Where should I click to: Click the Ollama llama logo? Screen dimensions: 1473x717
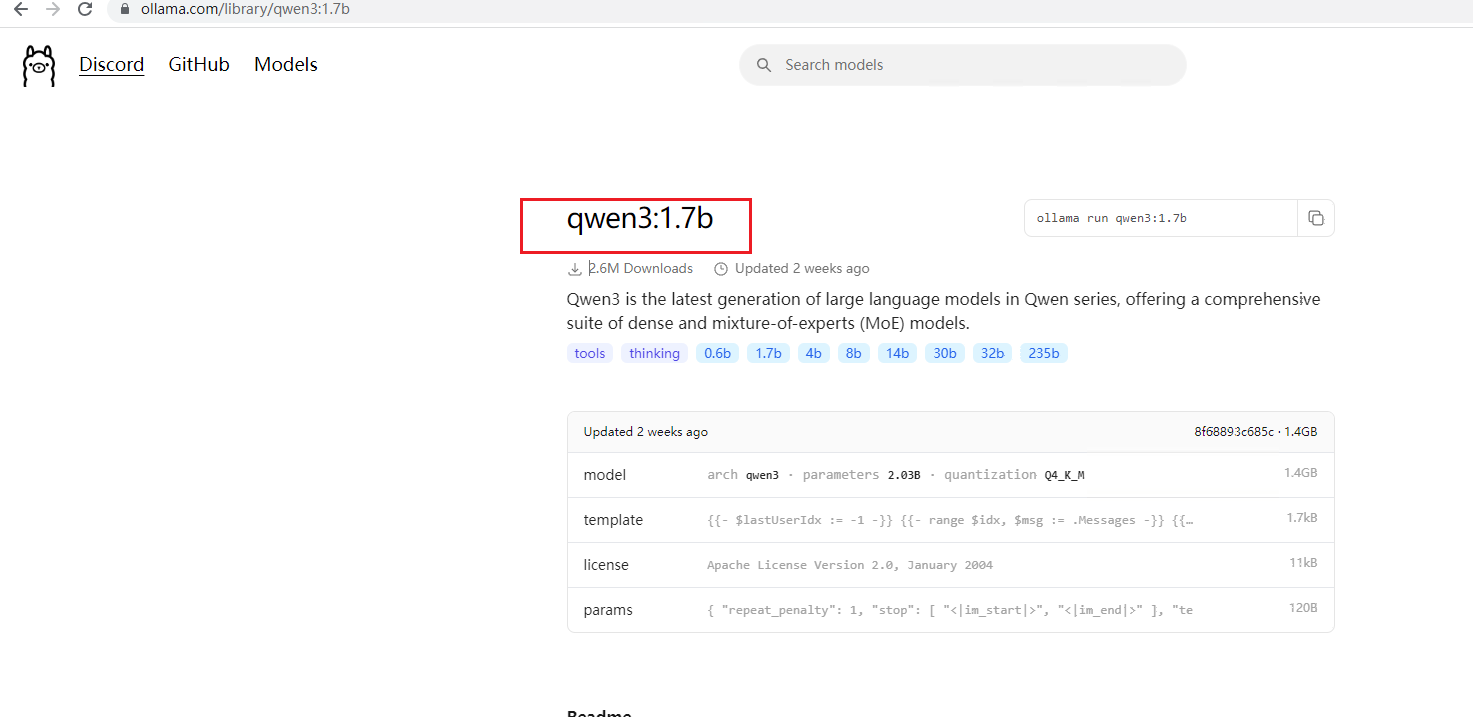[39, 66]
